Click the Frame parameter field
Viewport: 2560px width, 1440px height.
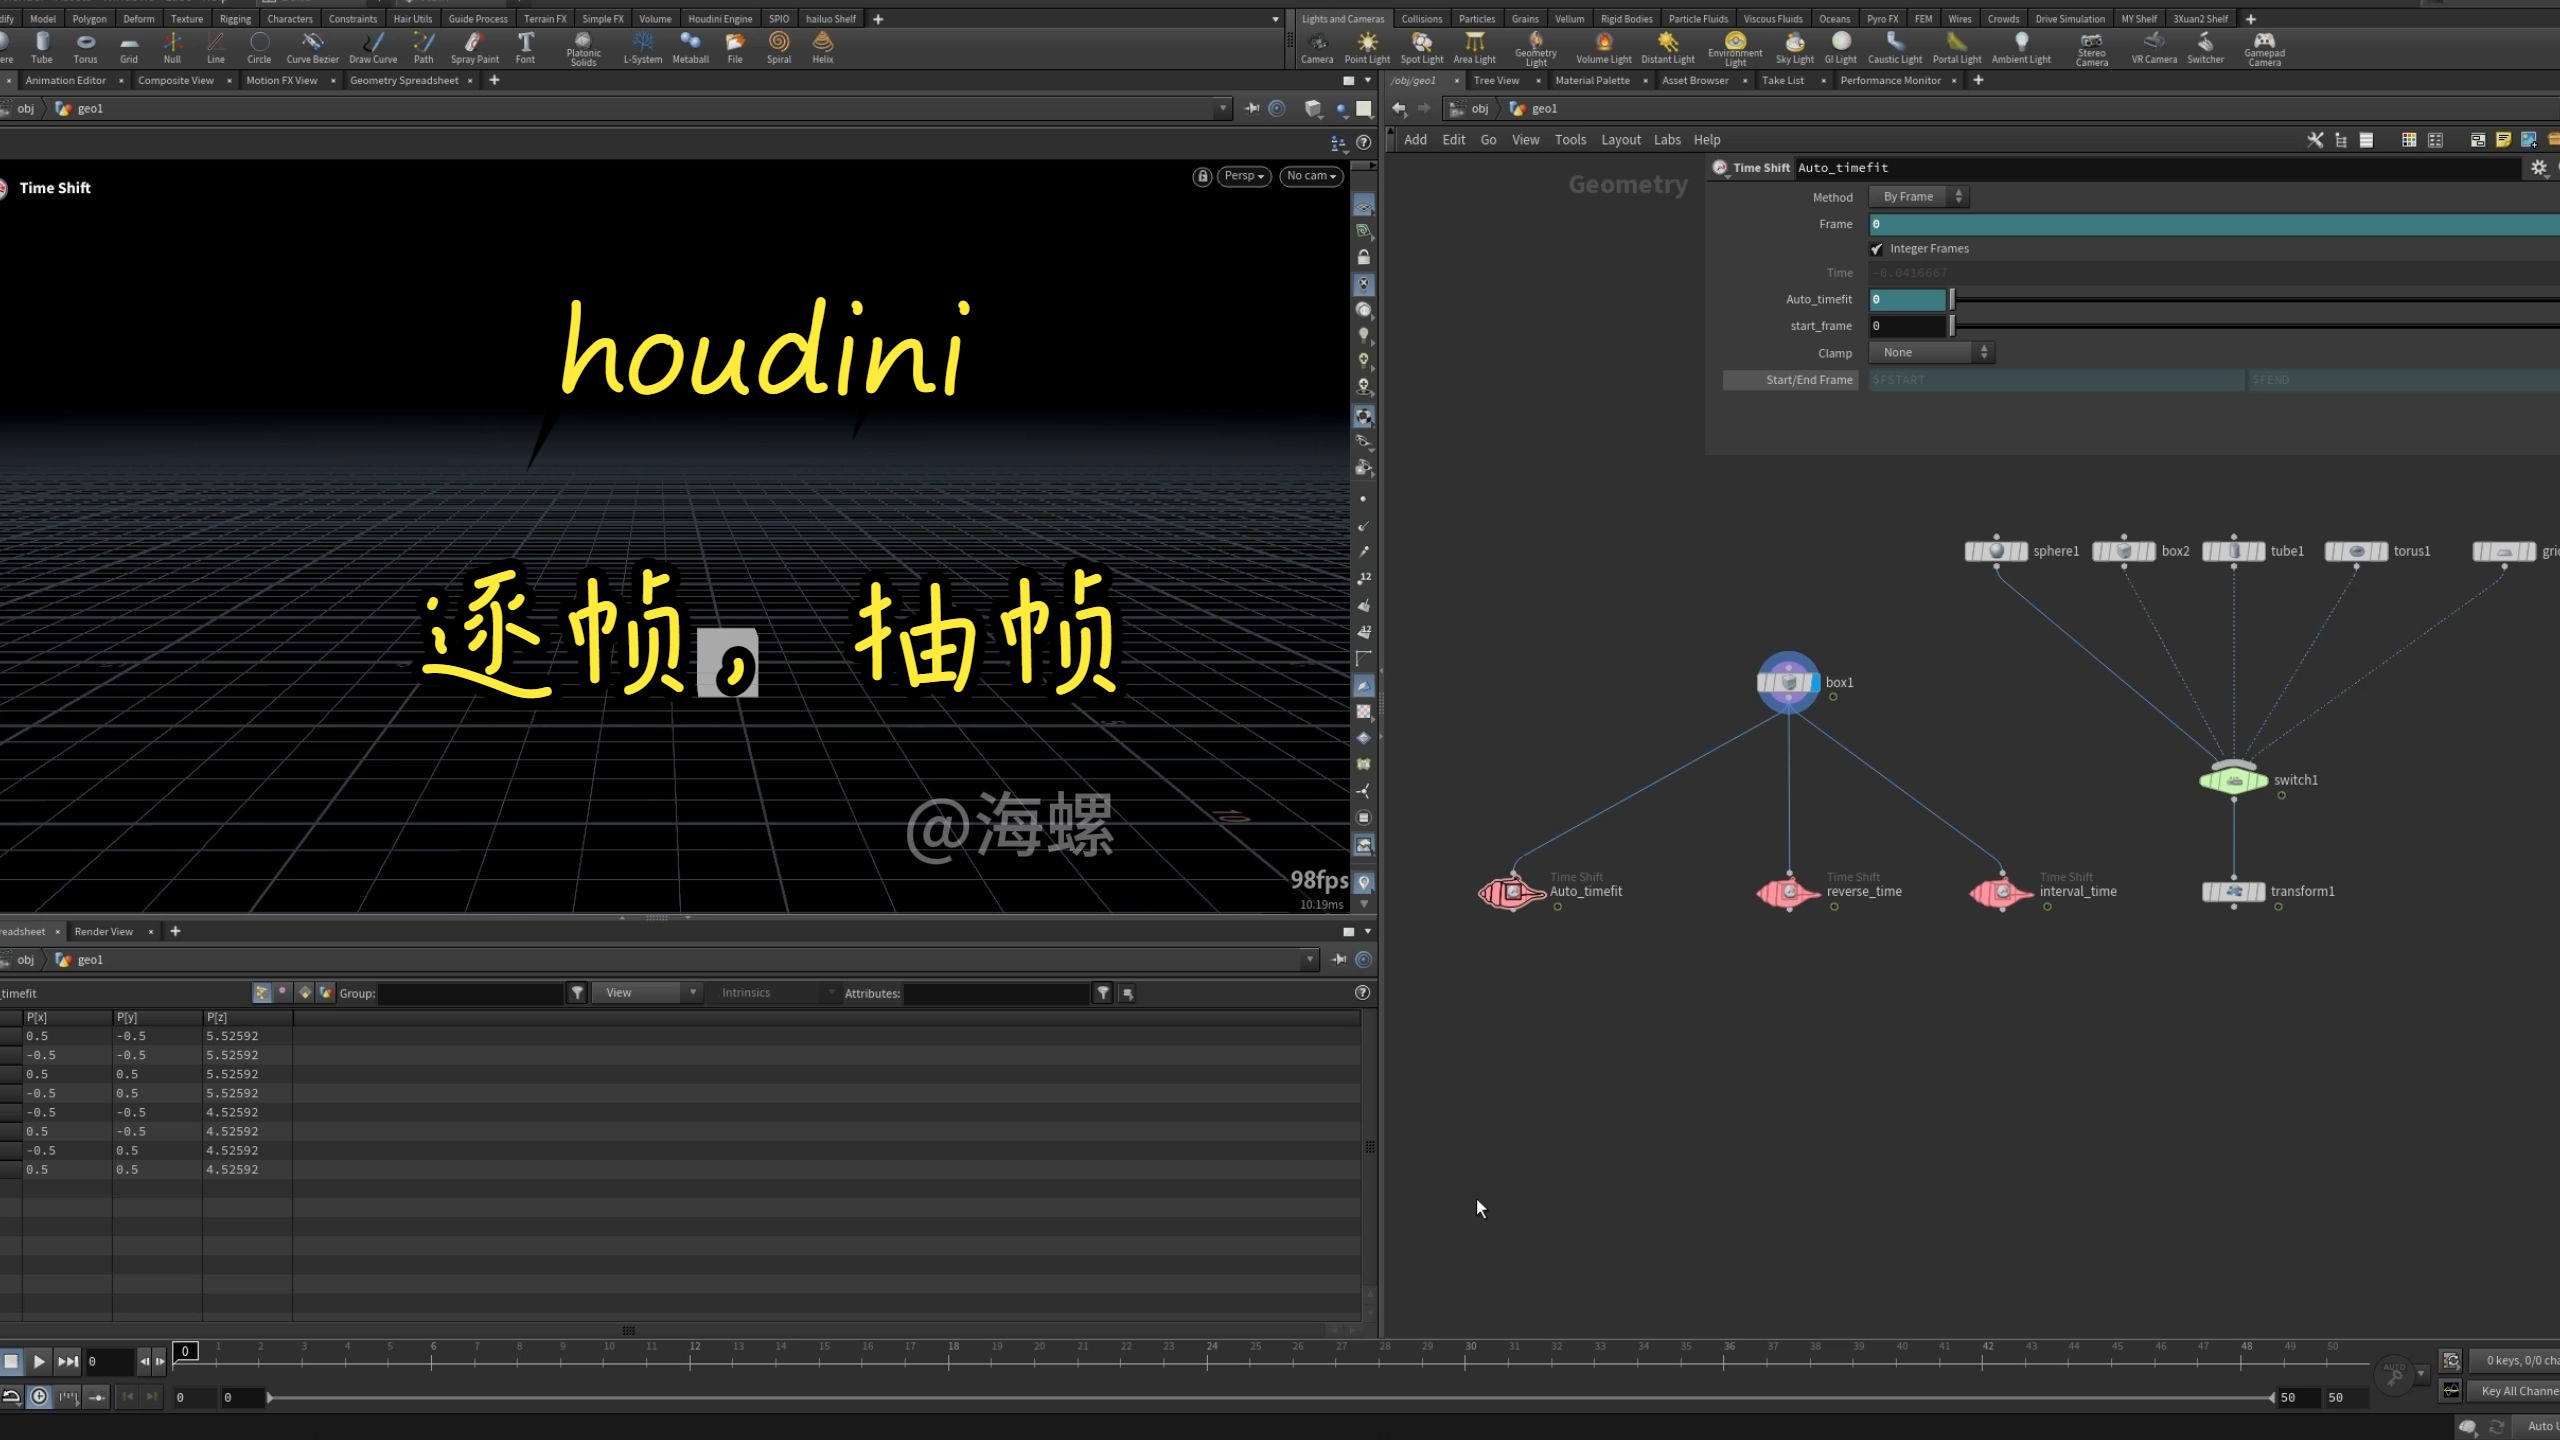[2215, 224]
